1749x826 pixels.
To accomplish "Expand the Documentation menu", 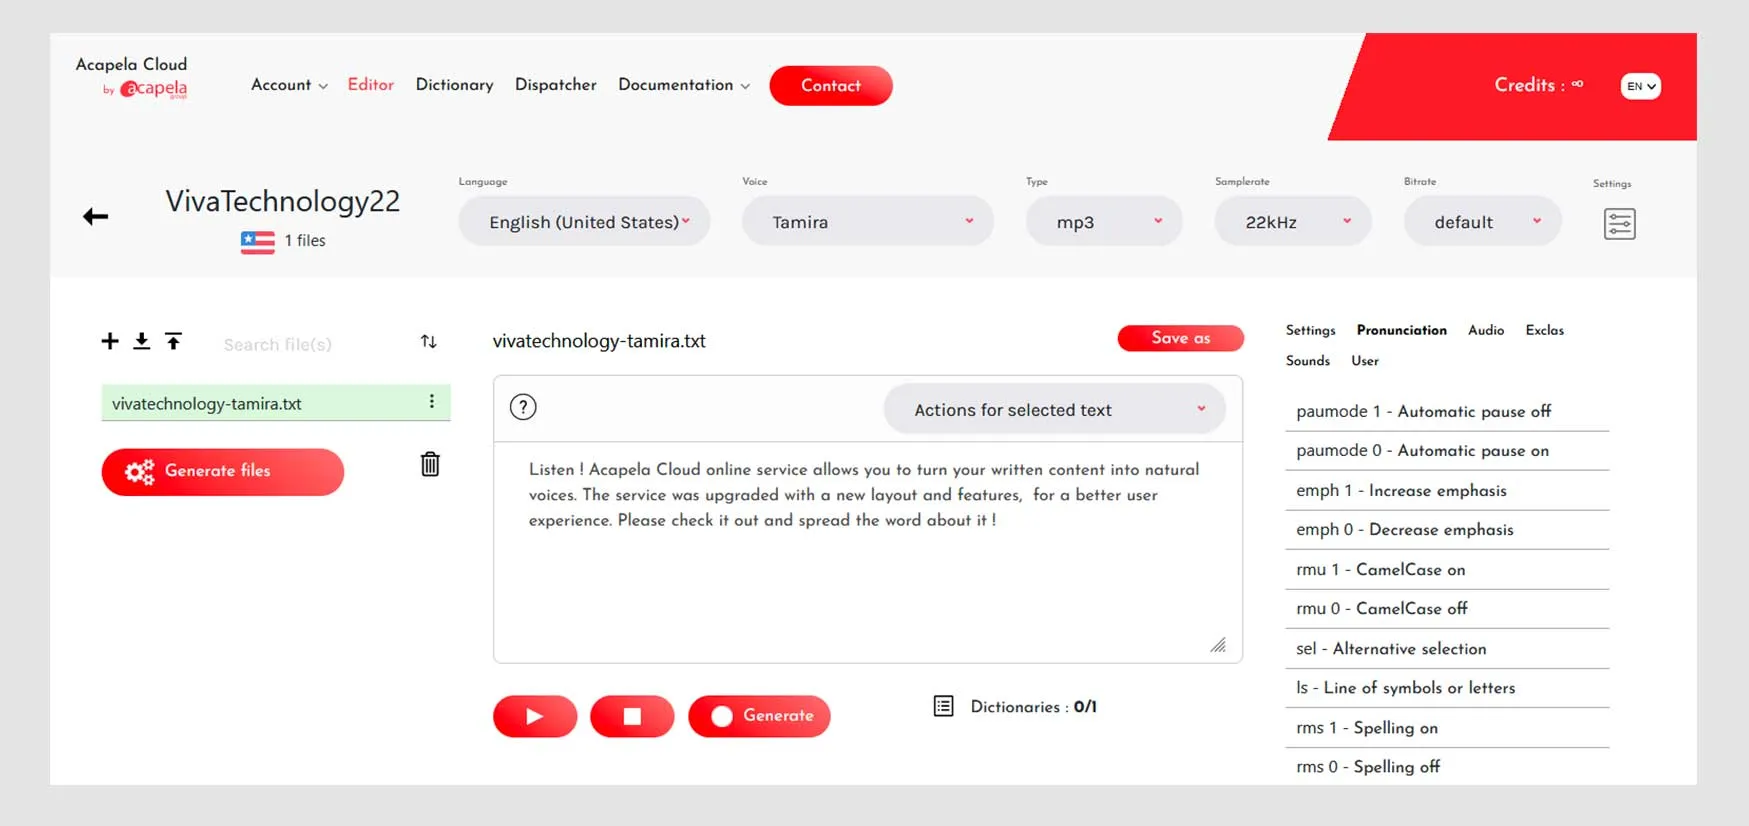I will (x=684, y=85).
